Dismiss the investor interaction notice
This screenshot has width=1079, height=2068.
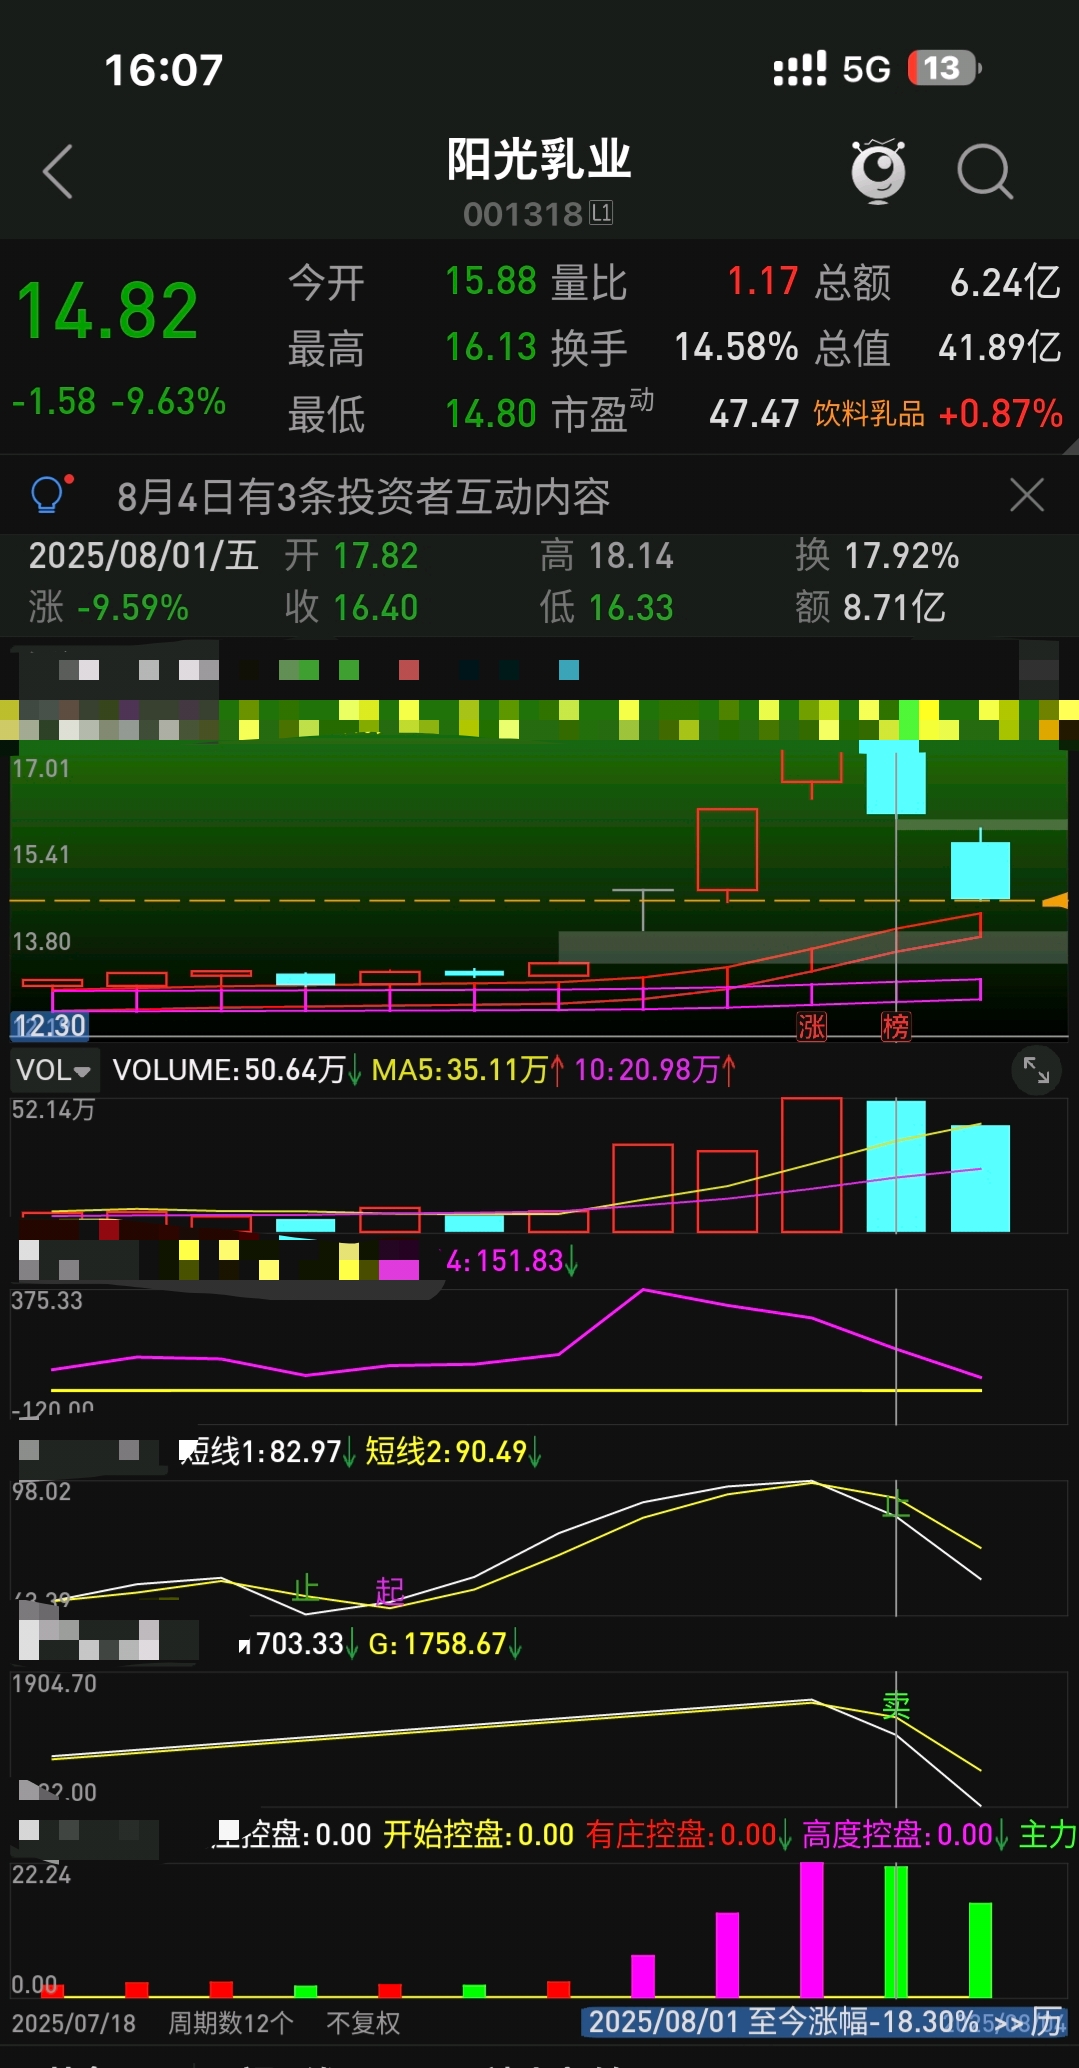[x=1027, y=495]
